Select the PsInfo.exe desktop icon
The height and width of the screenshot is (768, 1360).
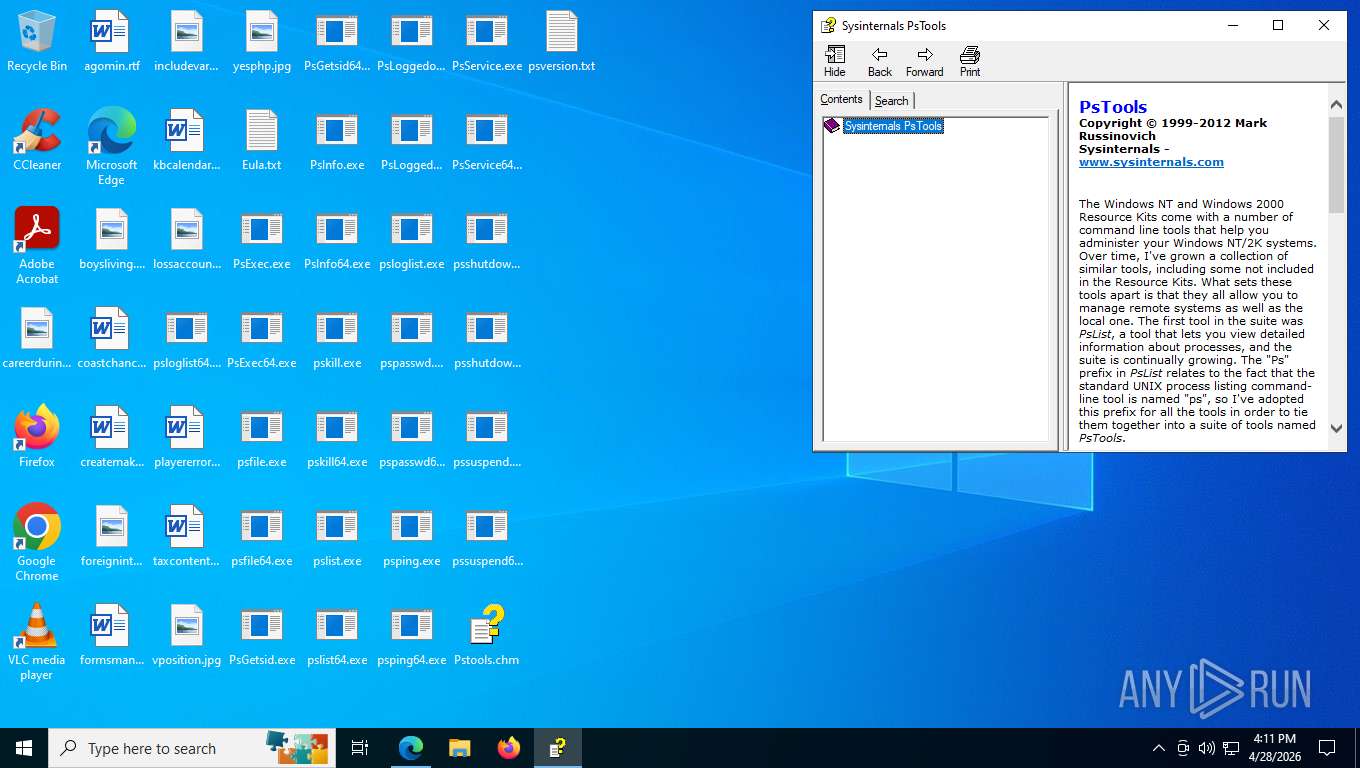coord(337,141)
